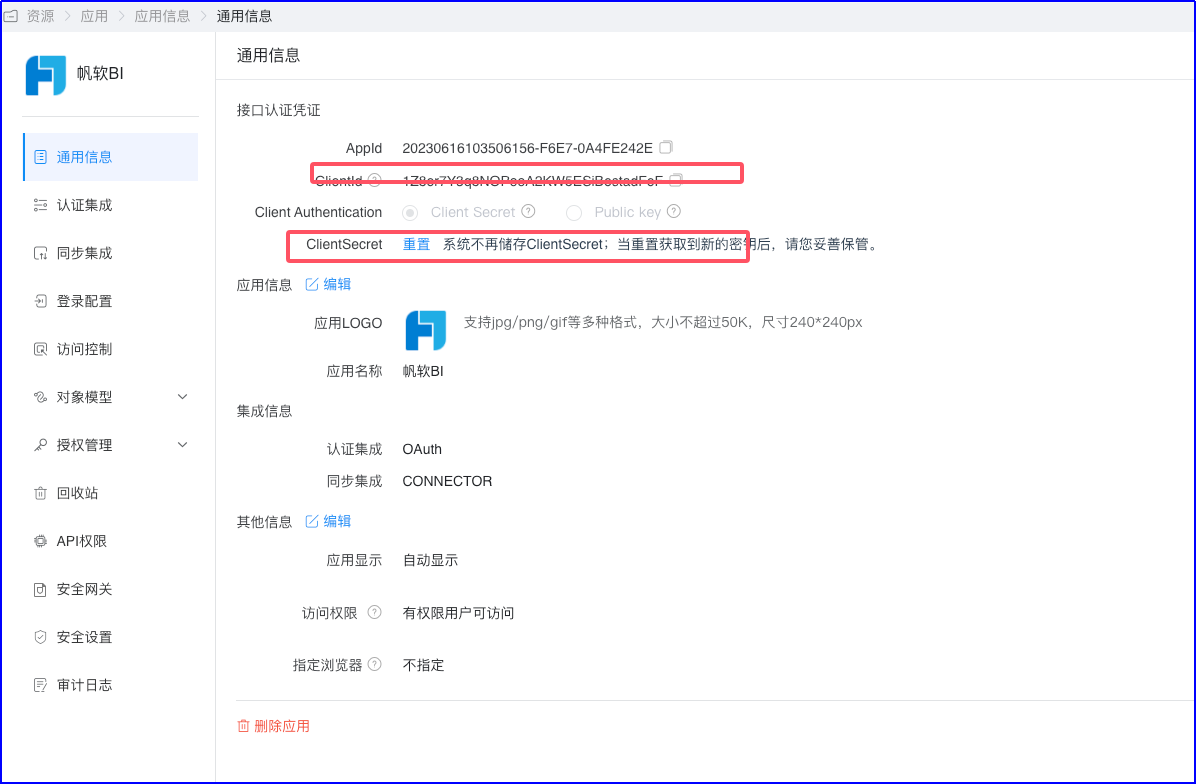Select the Public key radio button

pos(574,213)
